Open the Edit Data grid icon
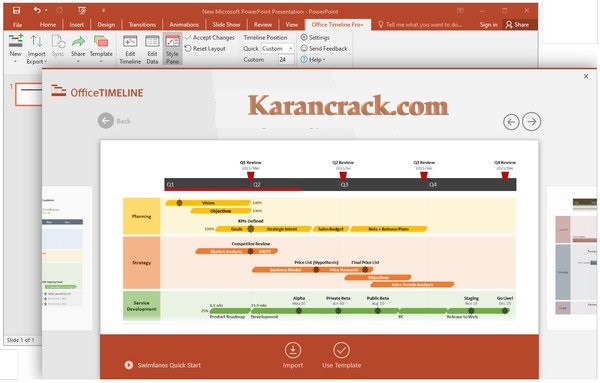Viewport: 600px width, 383px height. 152,41
